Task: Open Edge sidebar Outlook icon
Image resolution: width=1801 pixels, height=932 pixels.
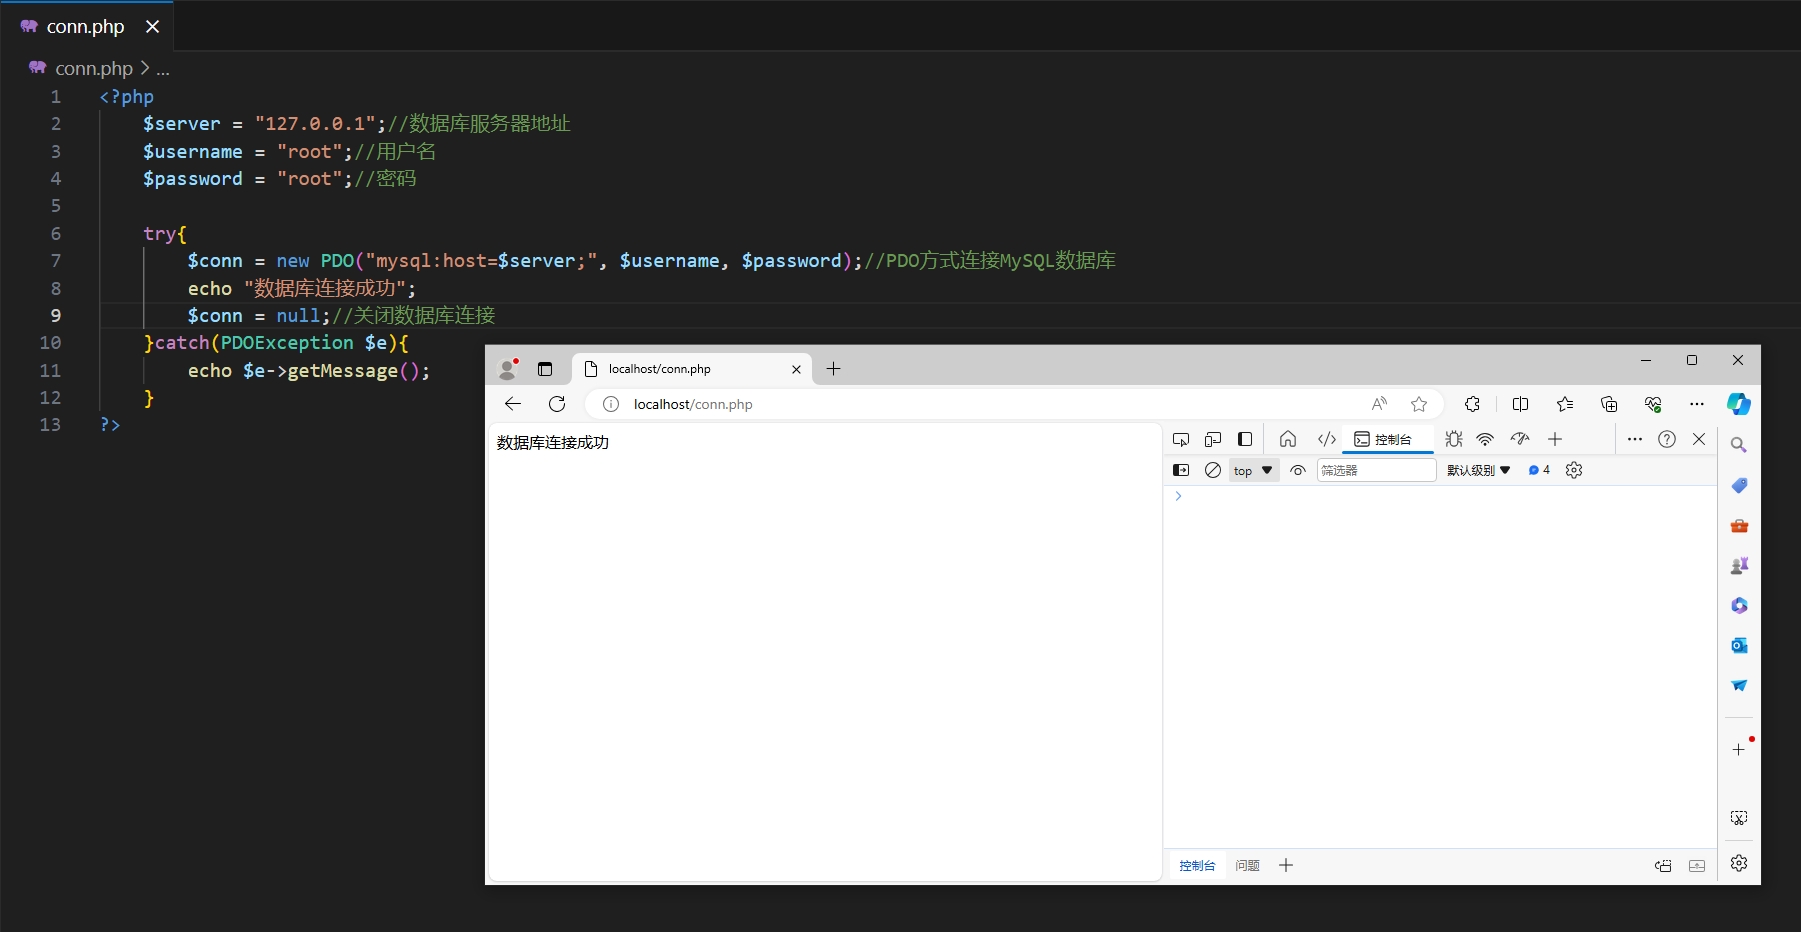Action: (x=1739, y=645)
